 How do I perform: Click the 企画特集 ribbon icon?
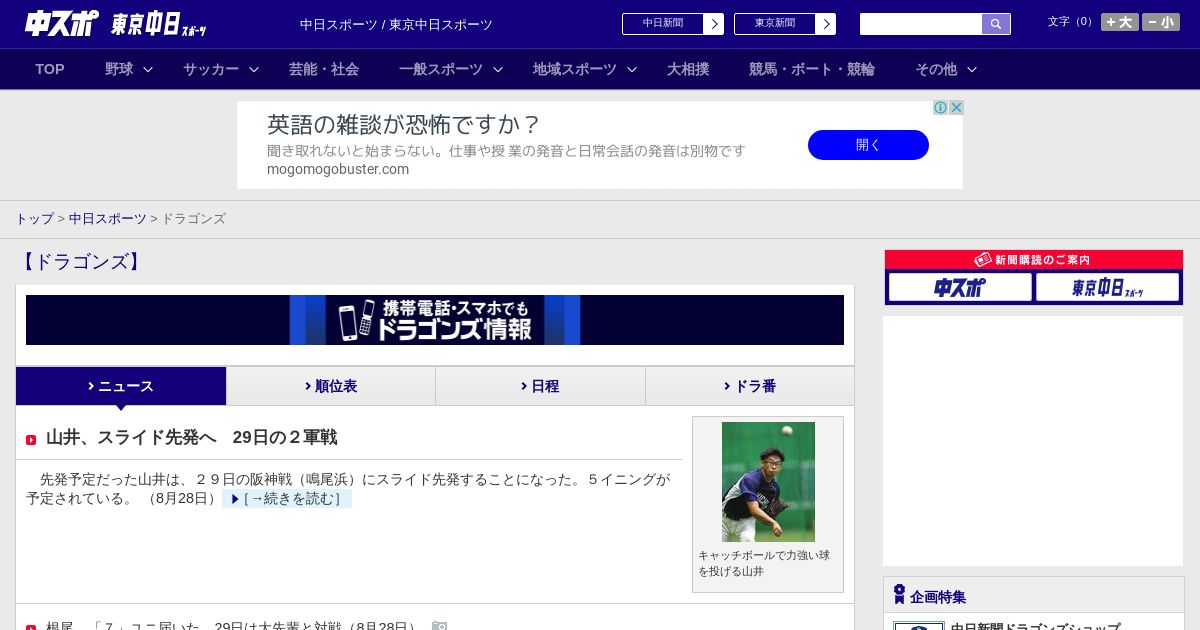pos(899,595)
